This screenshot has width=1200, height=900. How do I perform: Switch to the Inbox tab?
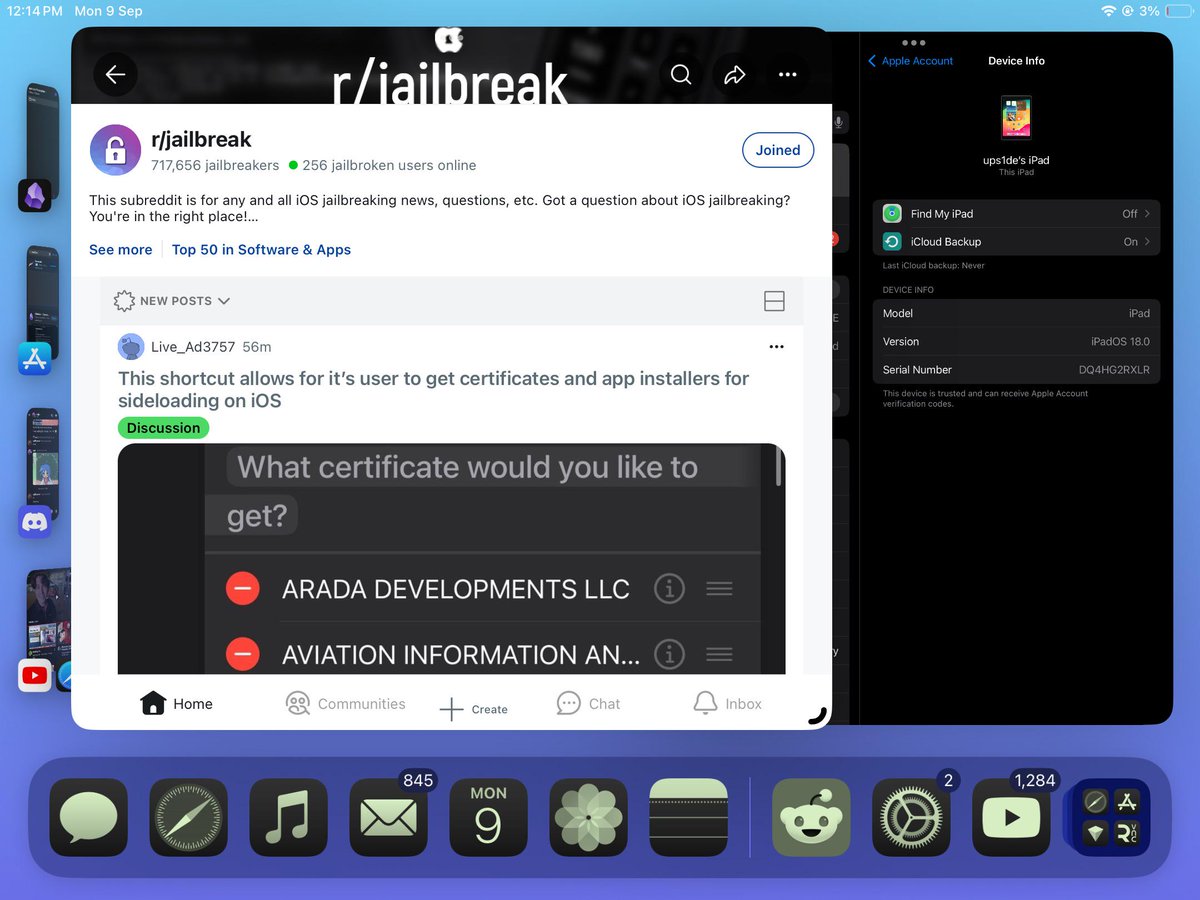point(727,704)
